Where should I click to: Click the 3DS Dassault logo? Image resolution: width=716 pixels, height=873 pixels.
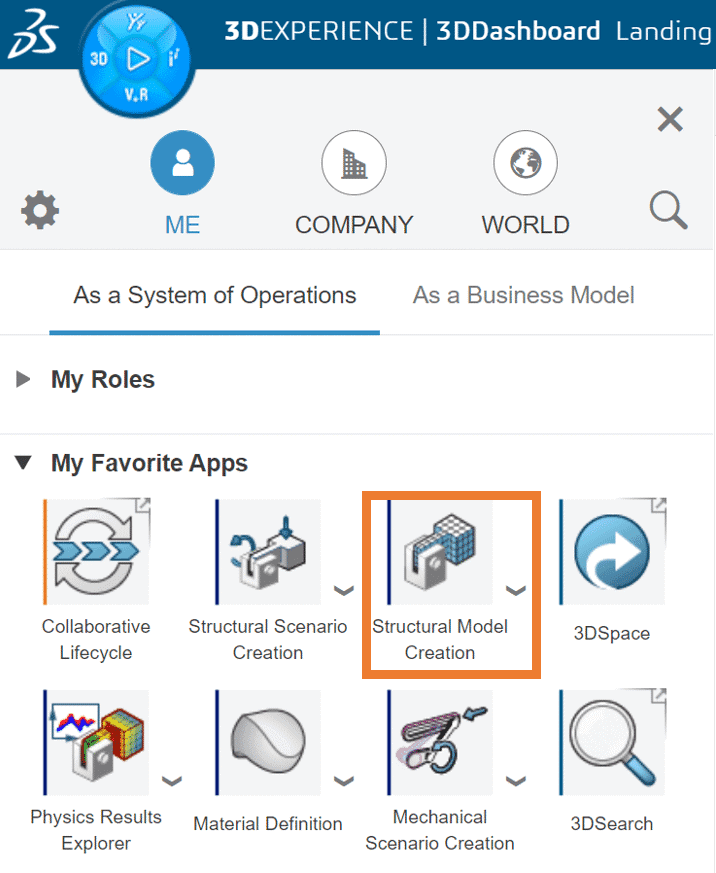pyautogui.click(x=33, y=34)
